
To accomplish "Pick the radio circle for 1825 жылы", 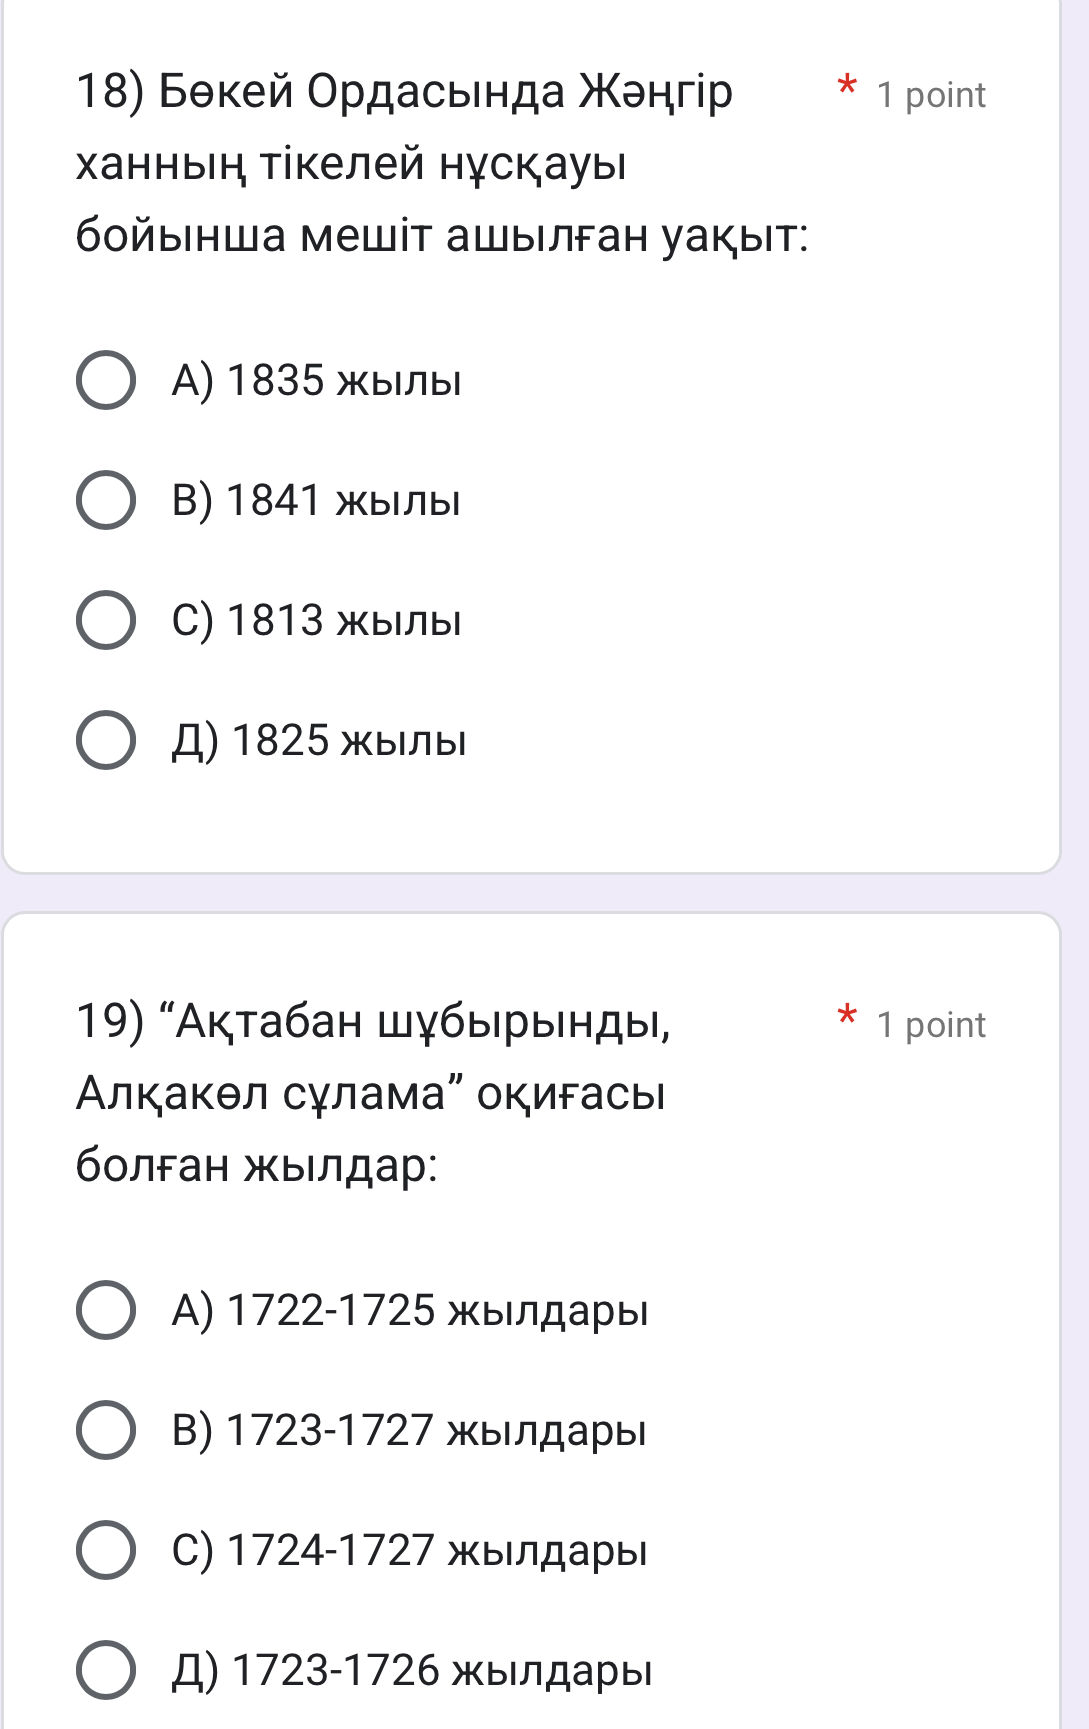I will 106,741.
